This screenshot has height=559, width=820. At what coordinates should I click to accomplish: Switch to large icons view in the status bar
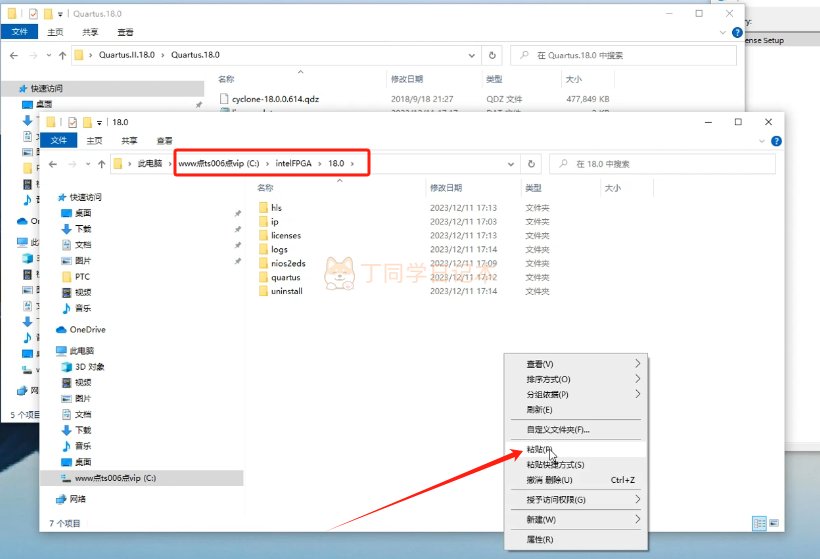point(774,523)
